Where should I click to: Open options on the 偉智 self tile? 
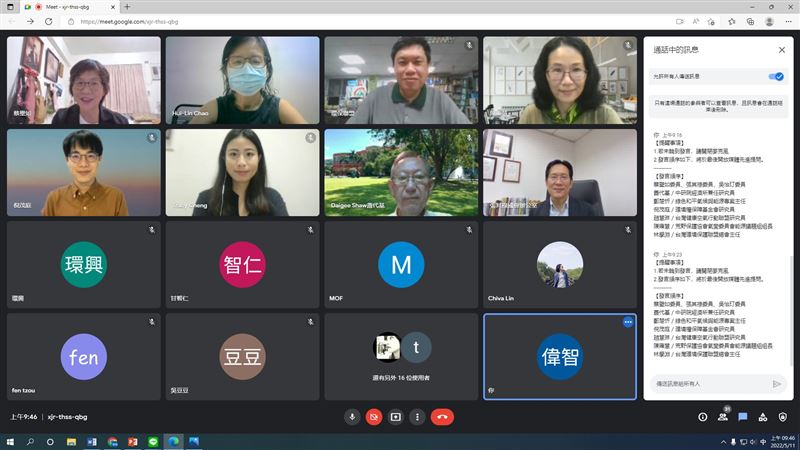(628, 322)
